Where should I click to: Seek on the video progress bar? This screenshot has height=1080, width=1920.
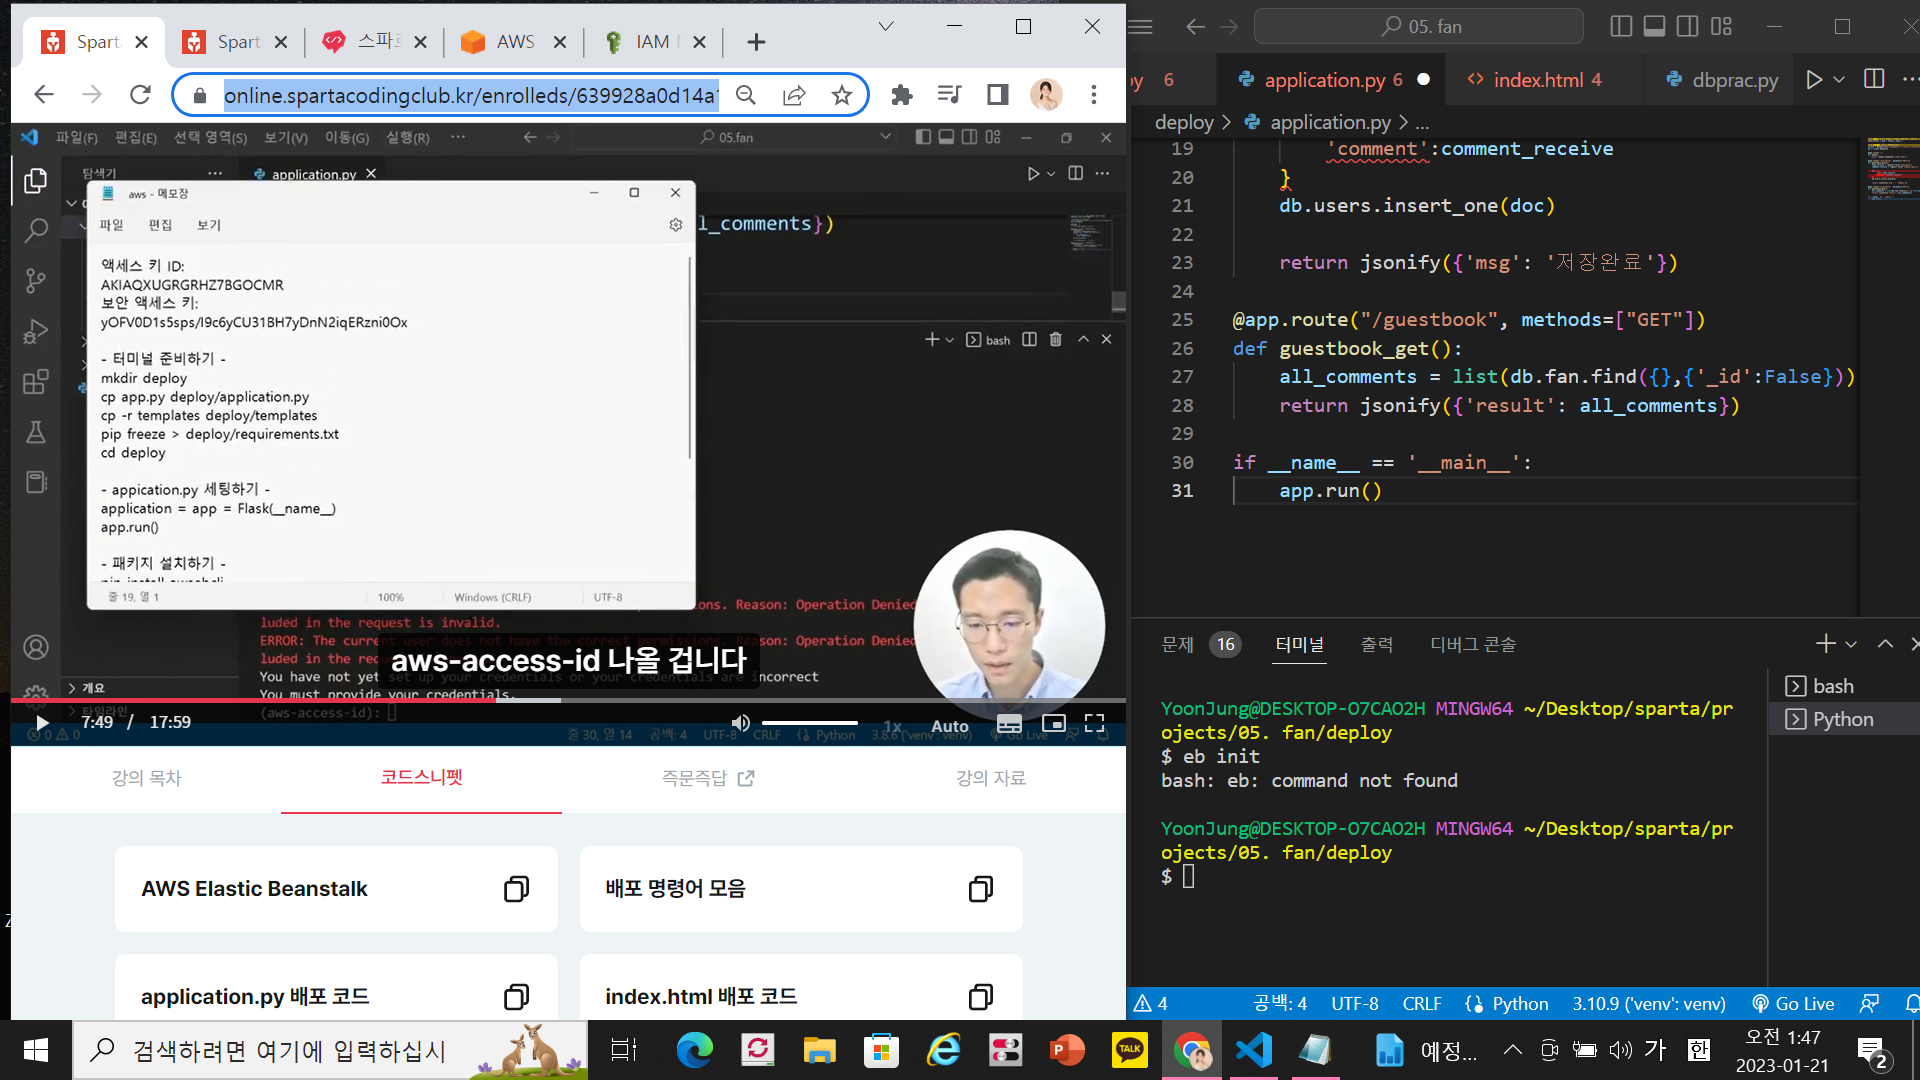coord(568,700)
